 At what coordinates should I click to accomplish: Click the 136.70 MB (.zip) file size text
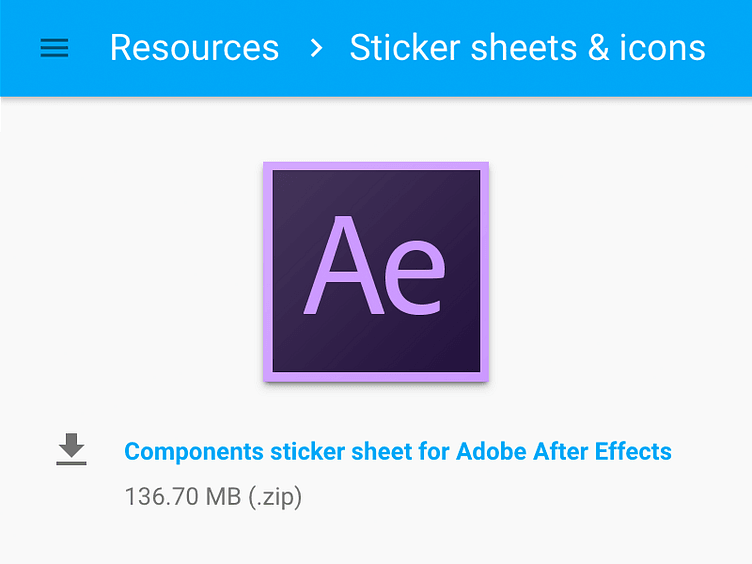click(x=213, y=496)
